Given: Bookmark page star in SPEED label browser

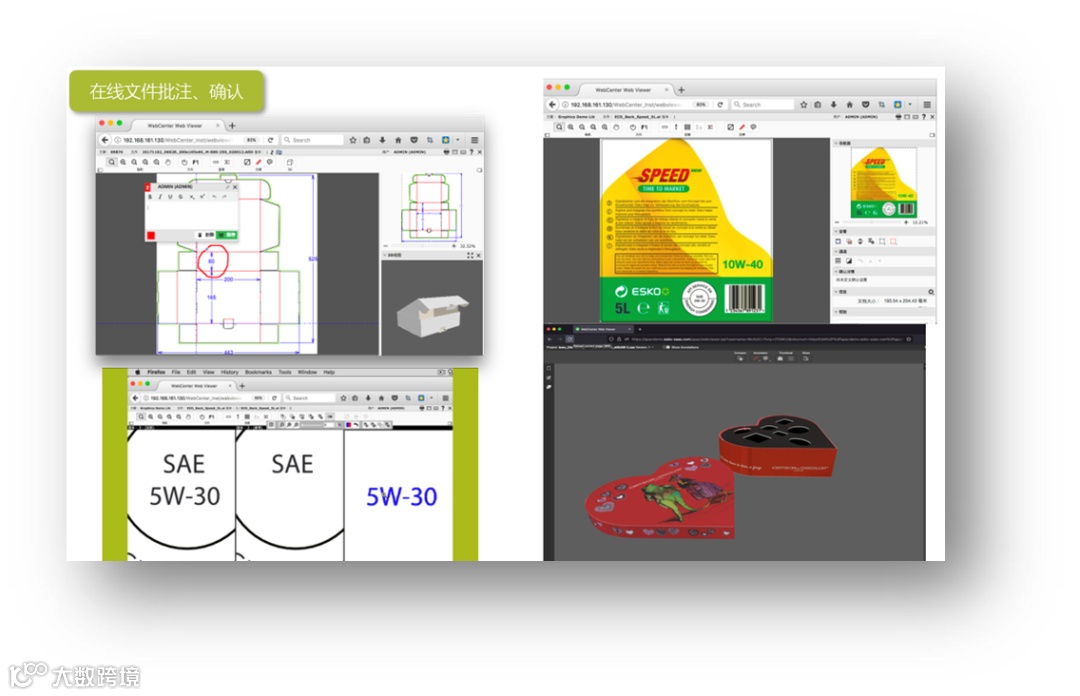Looking at the screenshot, I should (x=804, y=105).
